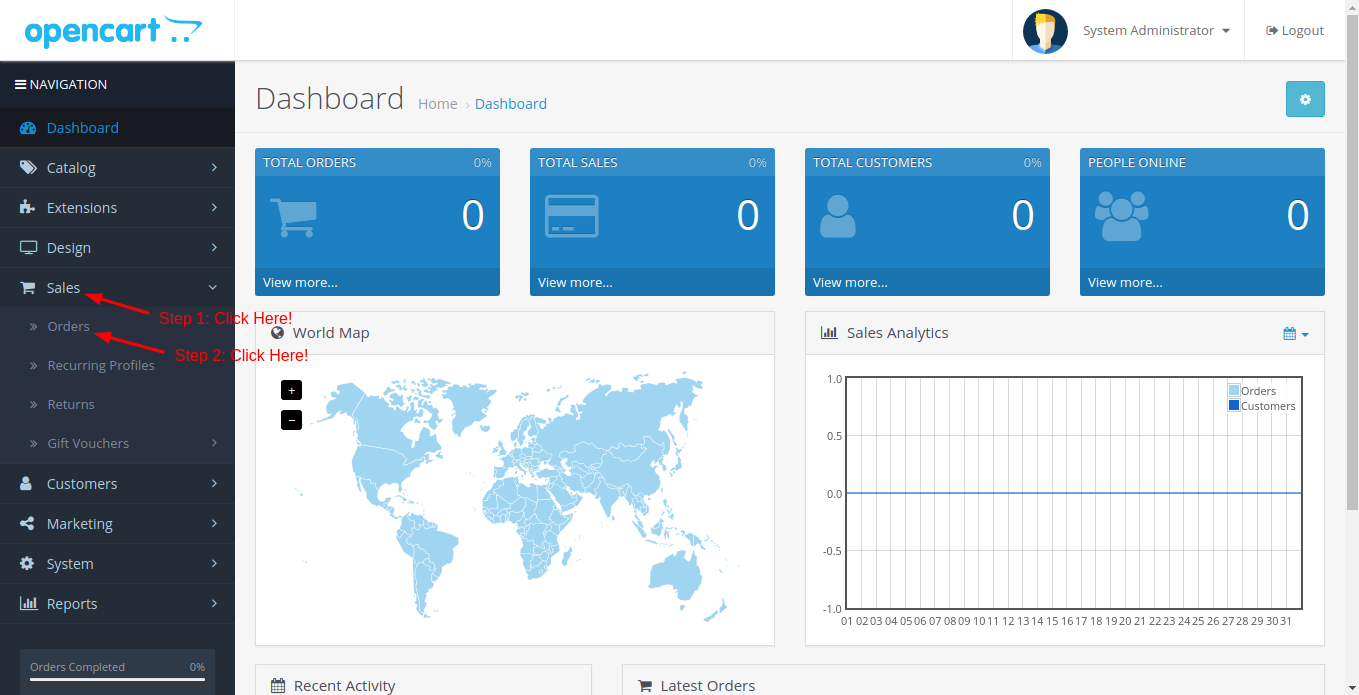Click the Sales shopping cart icon
Image resolution: width=1359 pixels, height=695 pixels.
(28, 288)
